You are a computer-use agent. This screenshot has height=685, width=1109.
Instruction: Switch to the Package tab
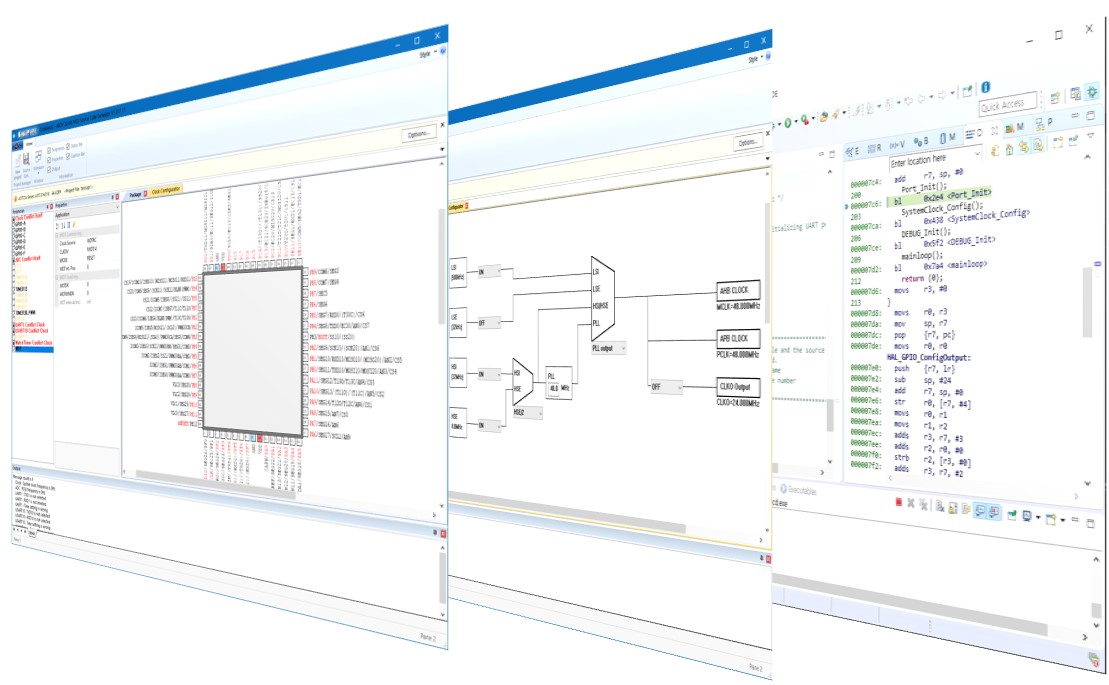[x=135, y=193]
